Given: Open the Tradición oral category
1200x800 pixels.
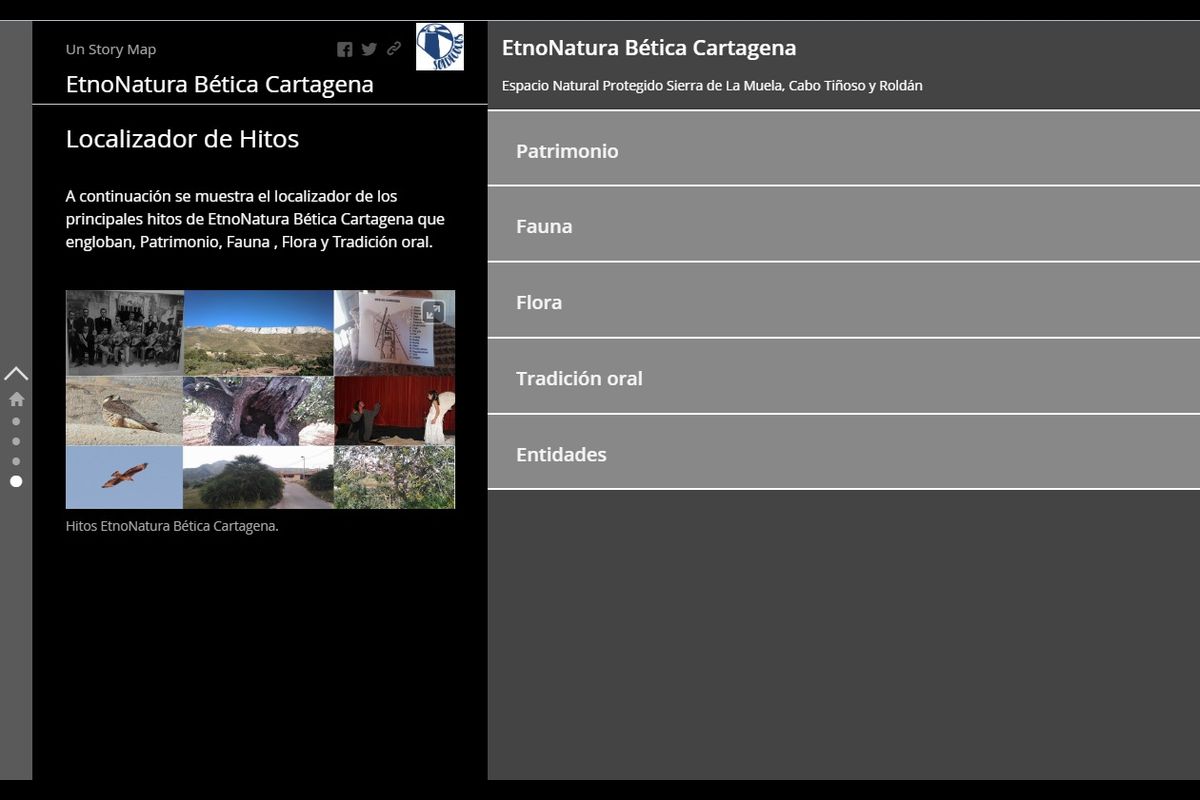Looking at the screenshot, I should [x=843, y=378].
